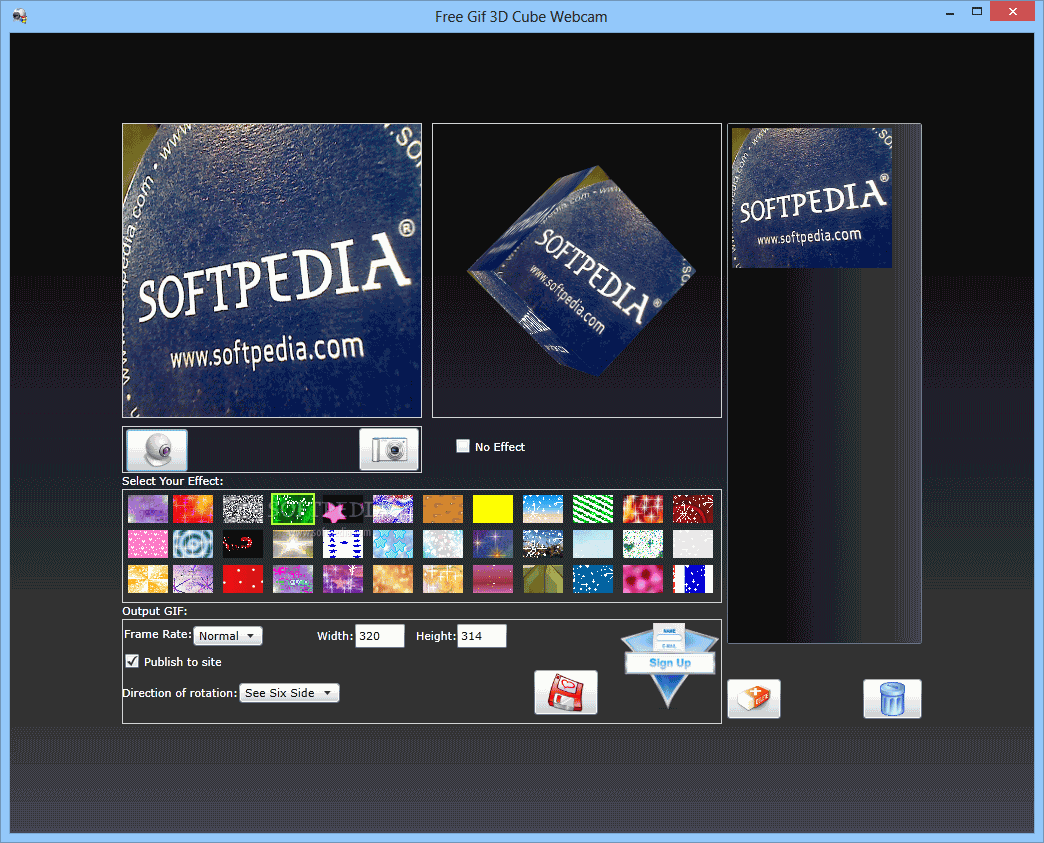The width and height of the screenshot is (1044, 843).
Task: Click the eraser button to clear captures
Action: click(x=754, y=699)
